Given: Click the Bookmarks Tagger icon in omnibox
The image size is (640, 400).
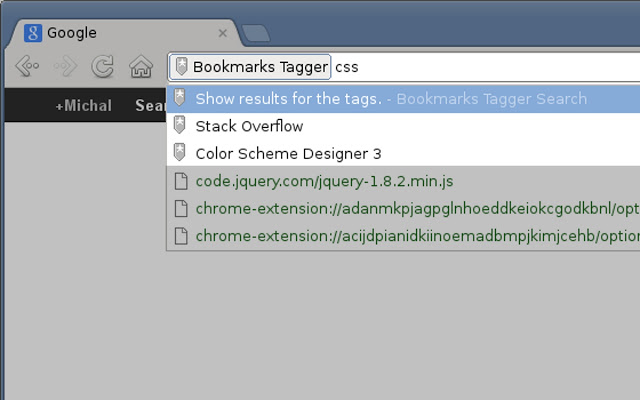Looking at the screenshot, I should [x=181, y=66].
